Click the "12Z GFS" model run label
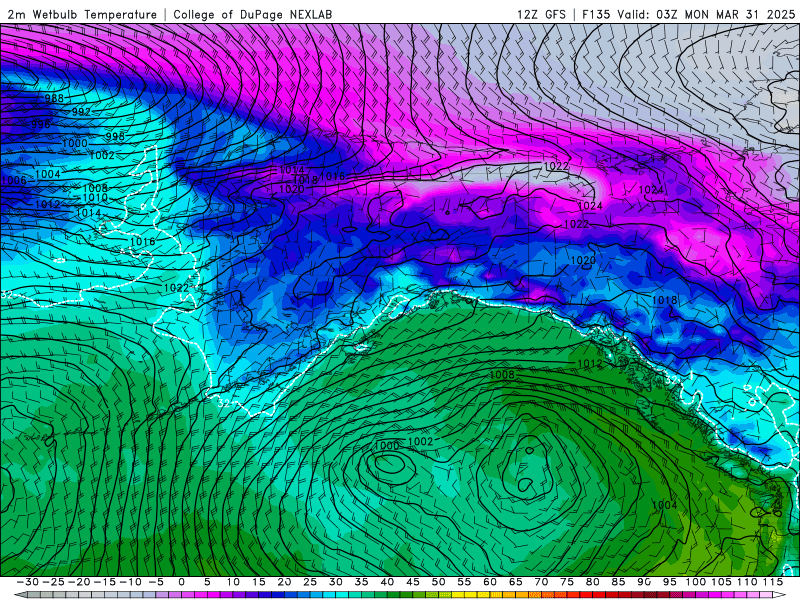Viewport: 800px width, 600px height. 541,14
